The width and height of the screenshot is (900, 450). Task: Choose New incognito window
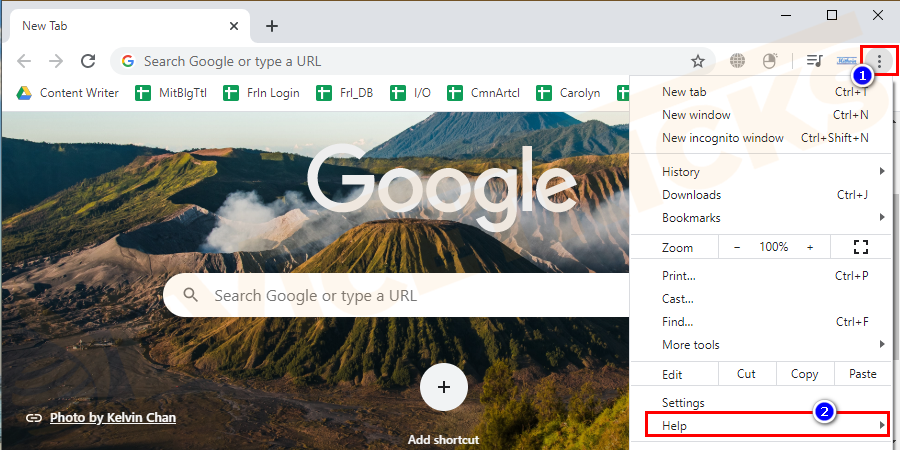pyautogui.click(x=761, y=138)
